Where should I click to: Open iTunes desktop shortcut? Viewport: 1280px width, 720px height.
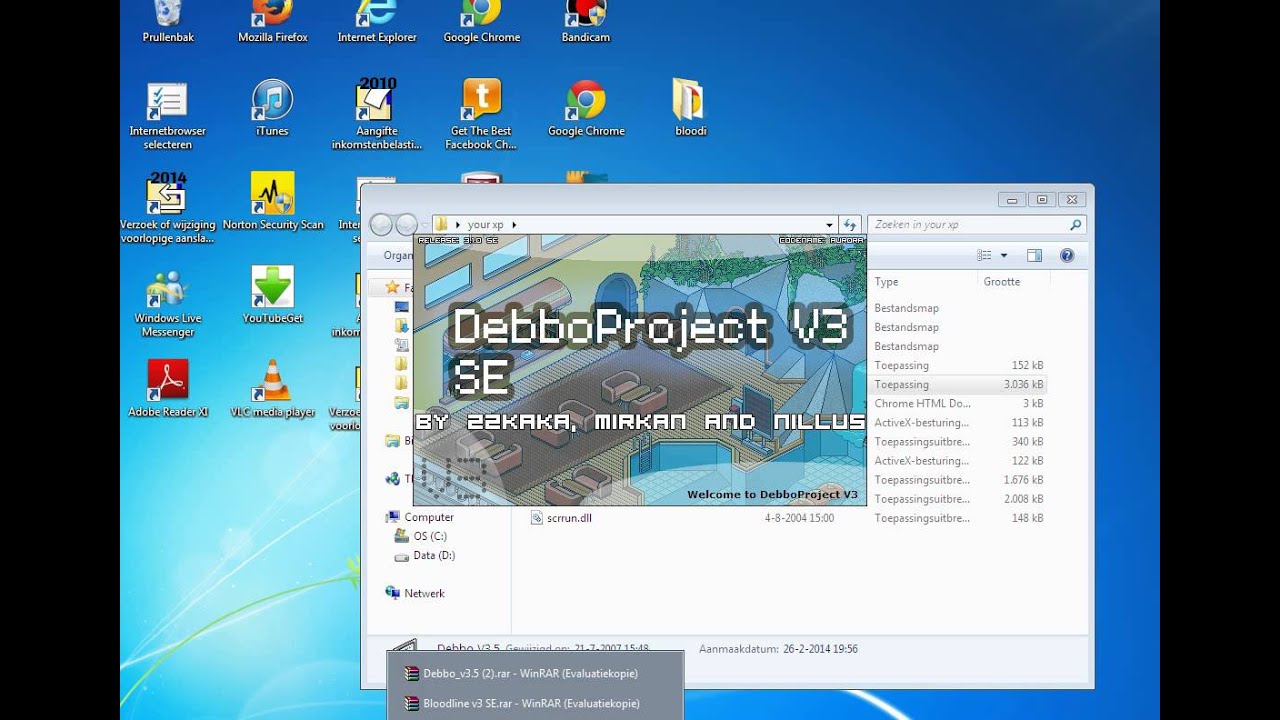[x=272, y=109]
